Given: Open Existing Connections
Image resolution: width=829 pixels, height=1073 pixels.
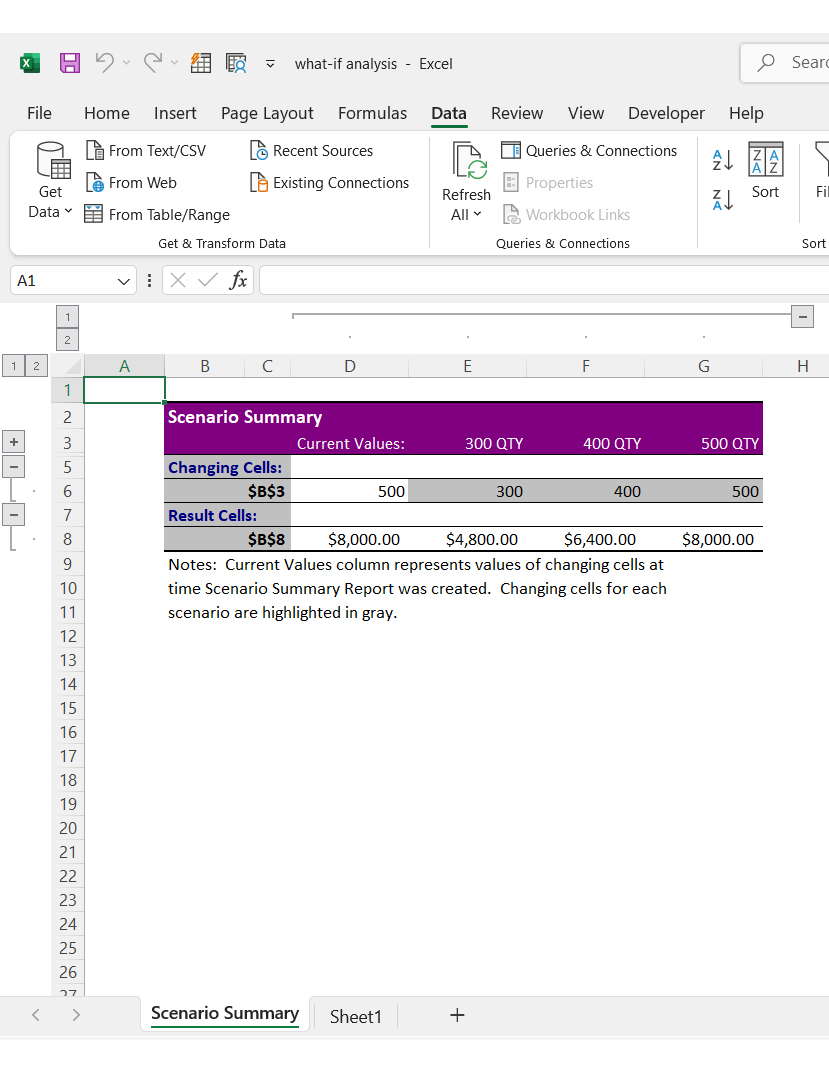Looking at the screenshot, I should (329, 183).
